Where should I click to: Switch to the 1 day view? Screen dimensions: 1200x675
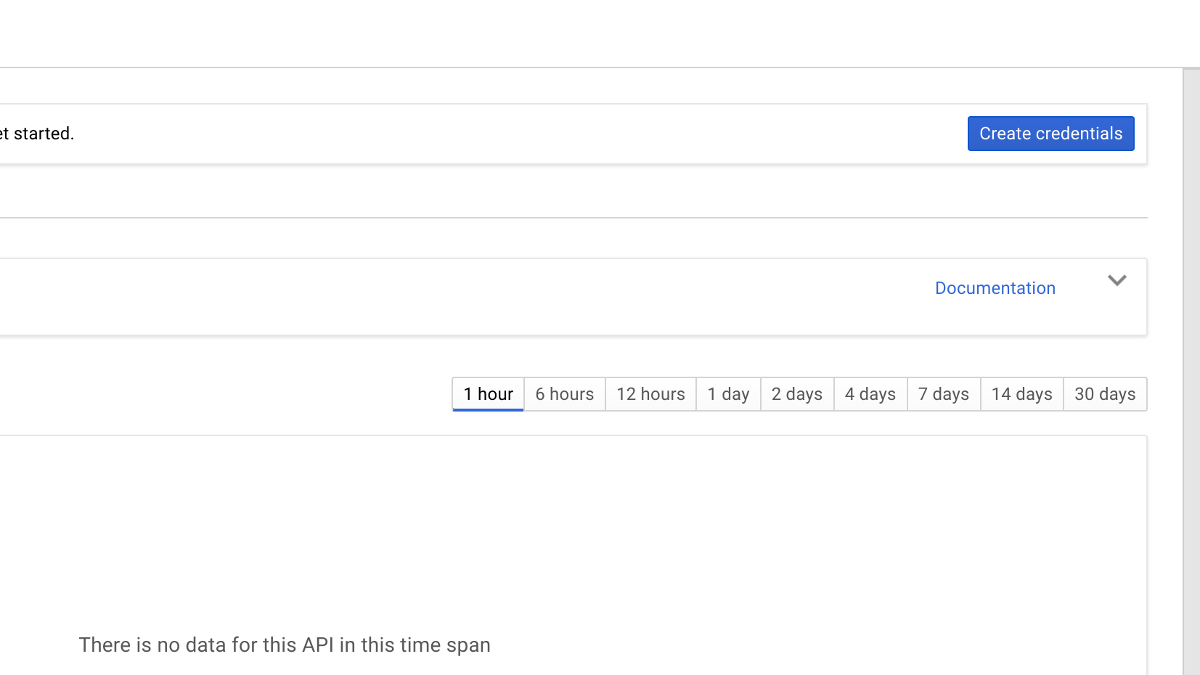[x=728, y=393]
